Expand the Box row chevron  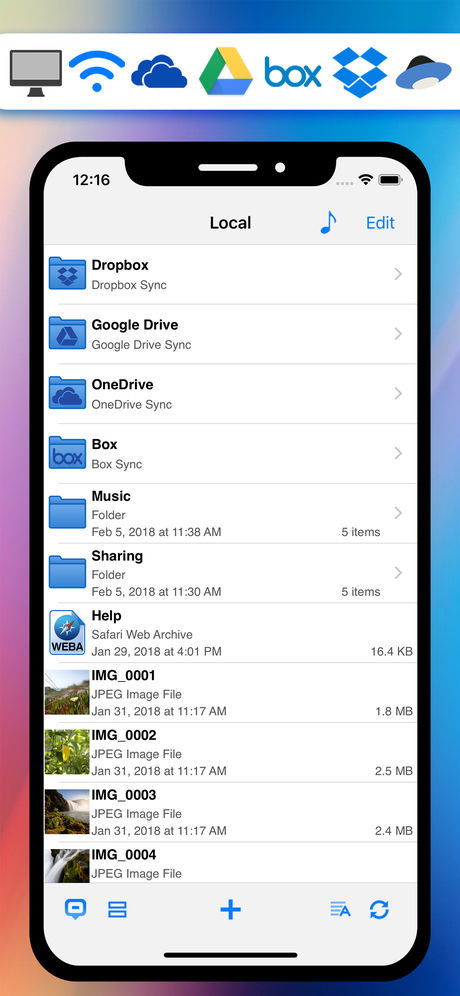pyautogui.click(x=398, y=453)
